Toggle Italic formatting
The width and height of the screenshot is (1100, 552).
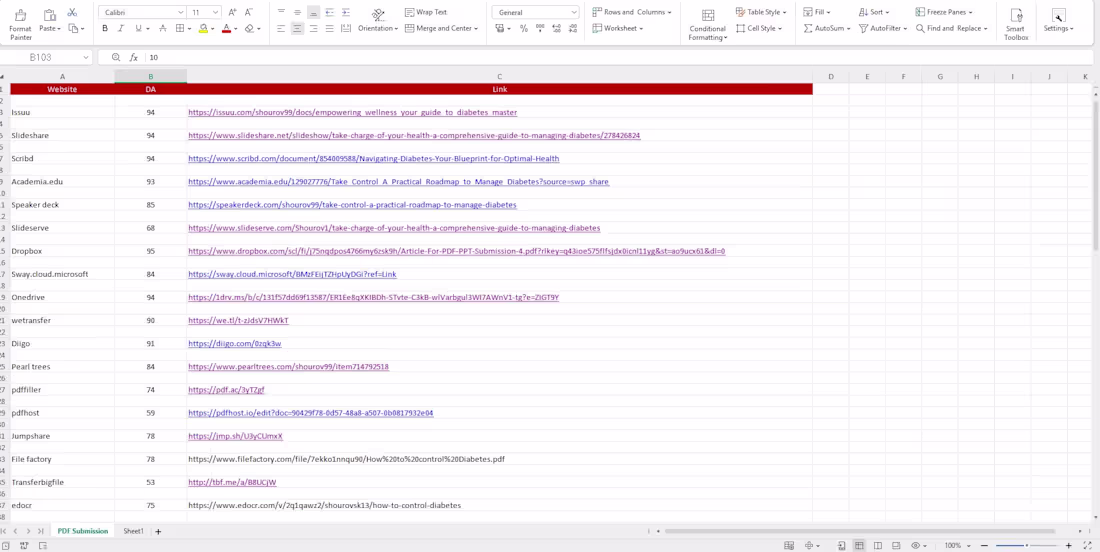pyautogui.click(x=121, y=28)
